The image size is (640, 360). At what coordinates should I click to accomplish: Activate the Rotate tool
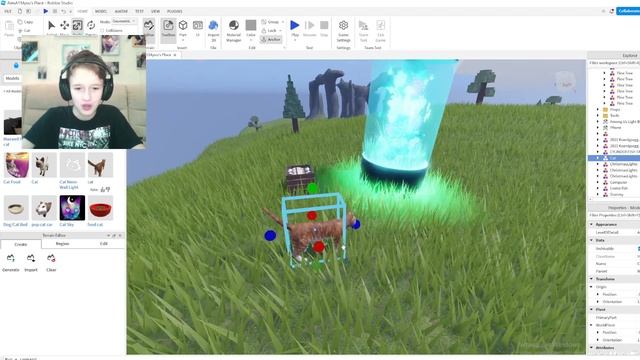tap(91, 25)
